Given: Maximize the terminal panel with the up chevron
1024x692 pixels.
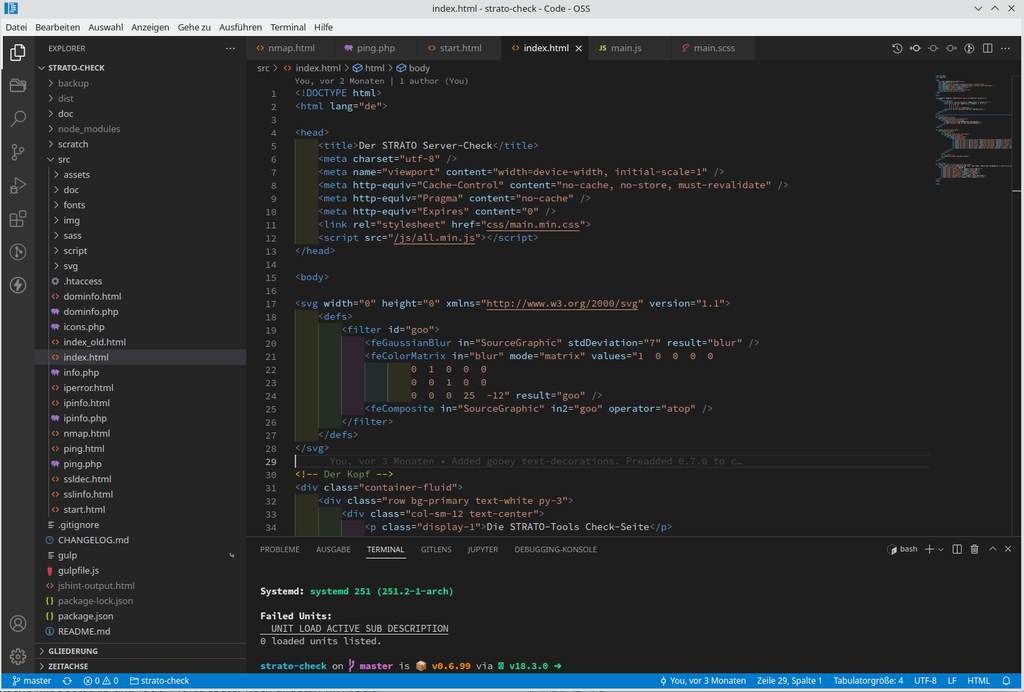Looking at the screenshot, I should click(993, 549).
